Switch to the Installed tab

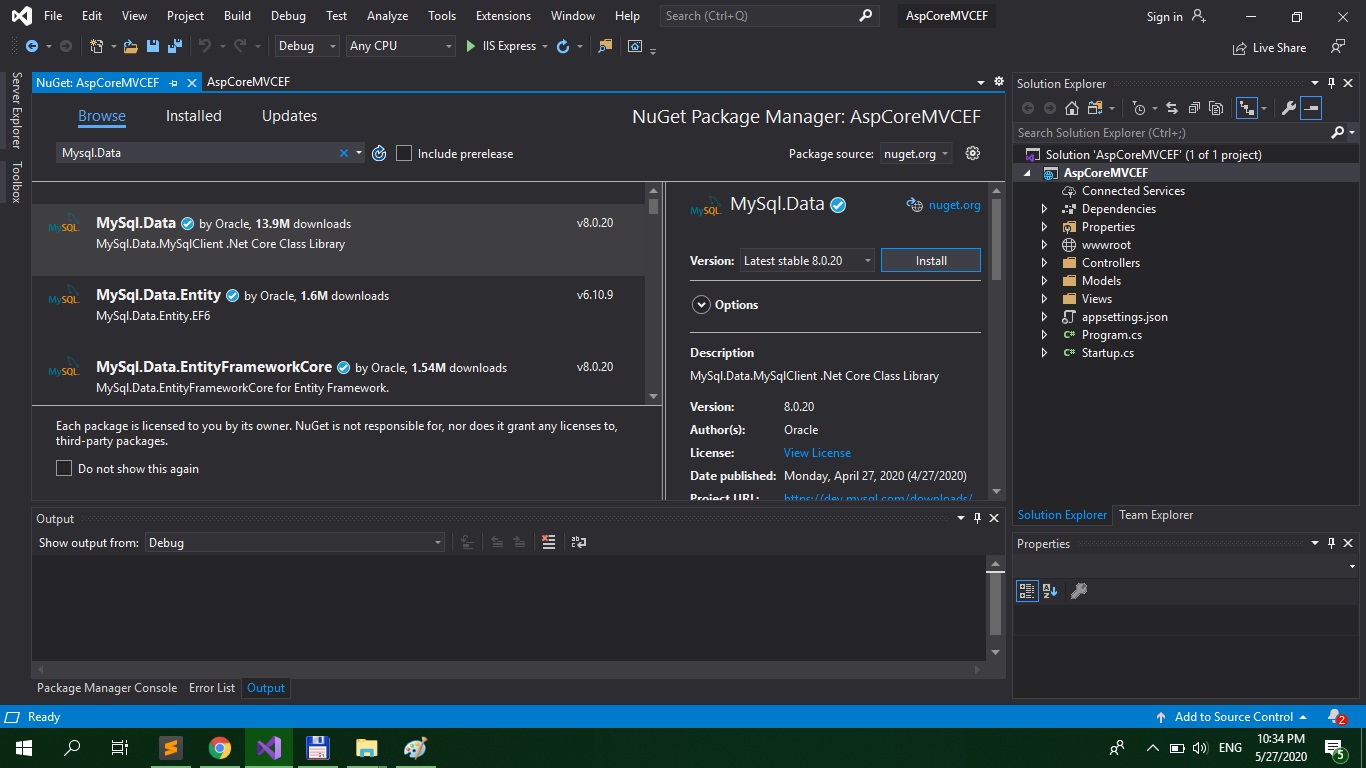pos(193,116)
